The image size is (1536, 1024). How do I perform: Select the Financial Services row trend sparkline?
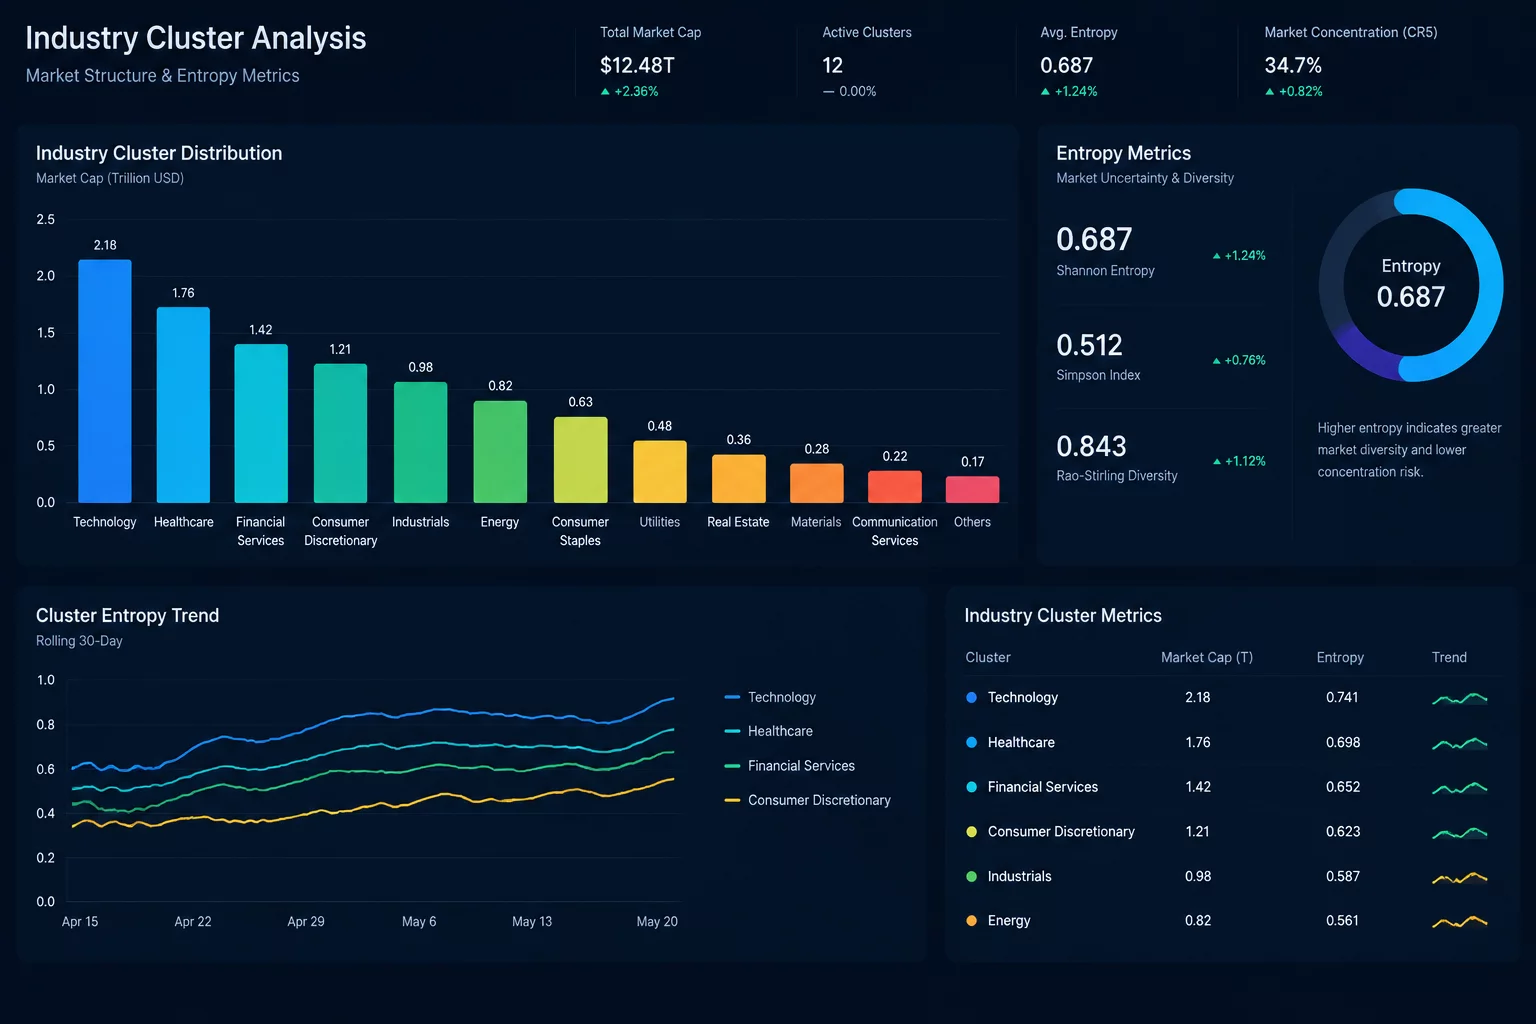point(1460,788)
